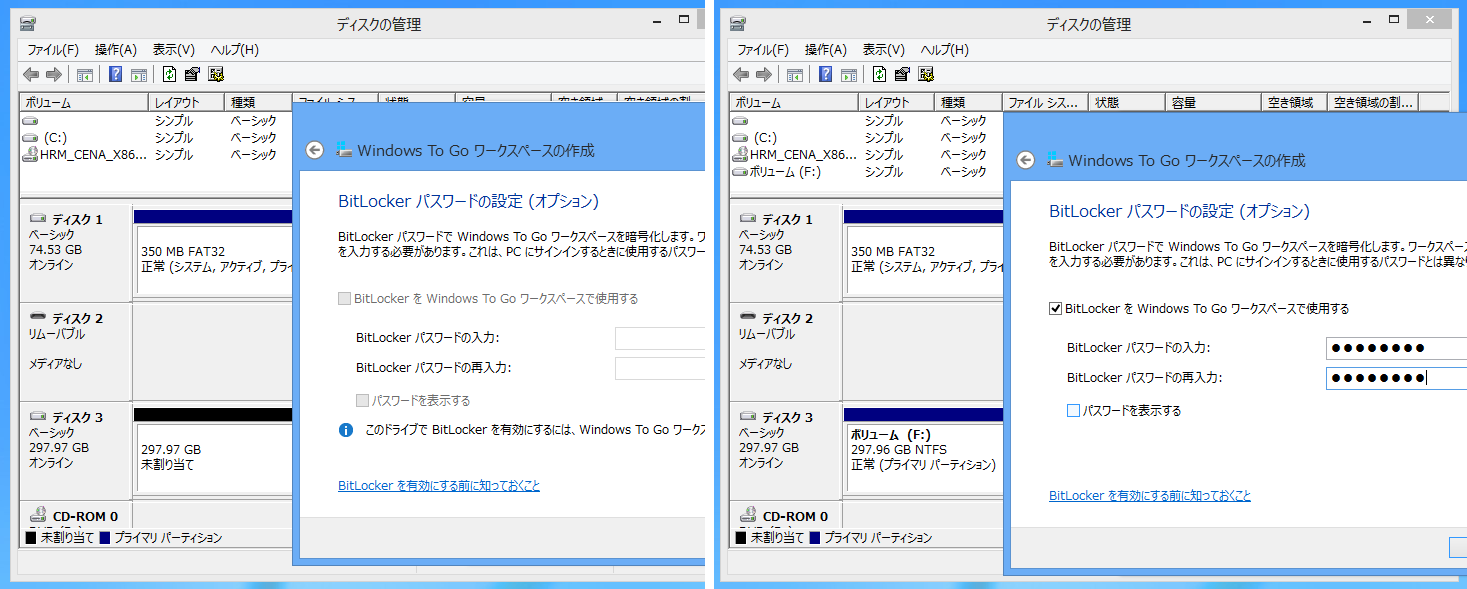Click green Refresh icon in left screenshot's toolbar
1467x589 pixels.
[x=169, y=74]
